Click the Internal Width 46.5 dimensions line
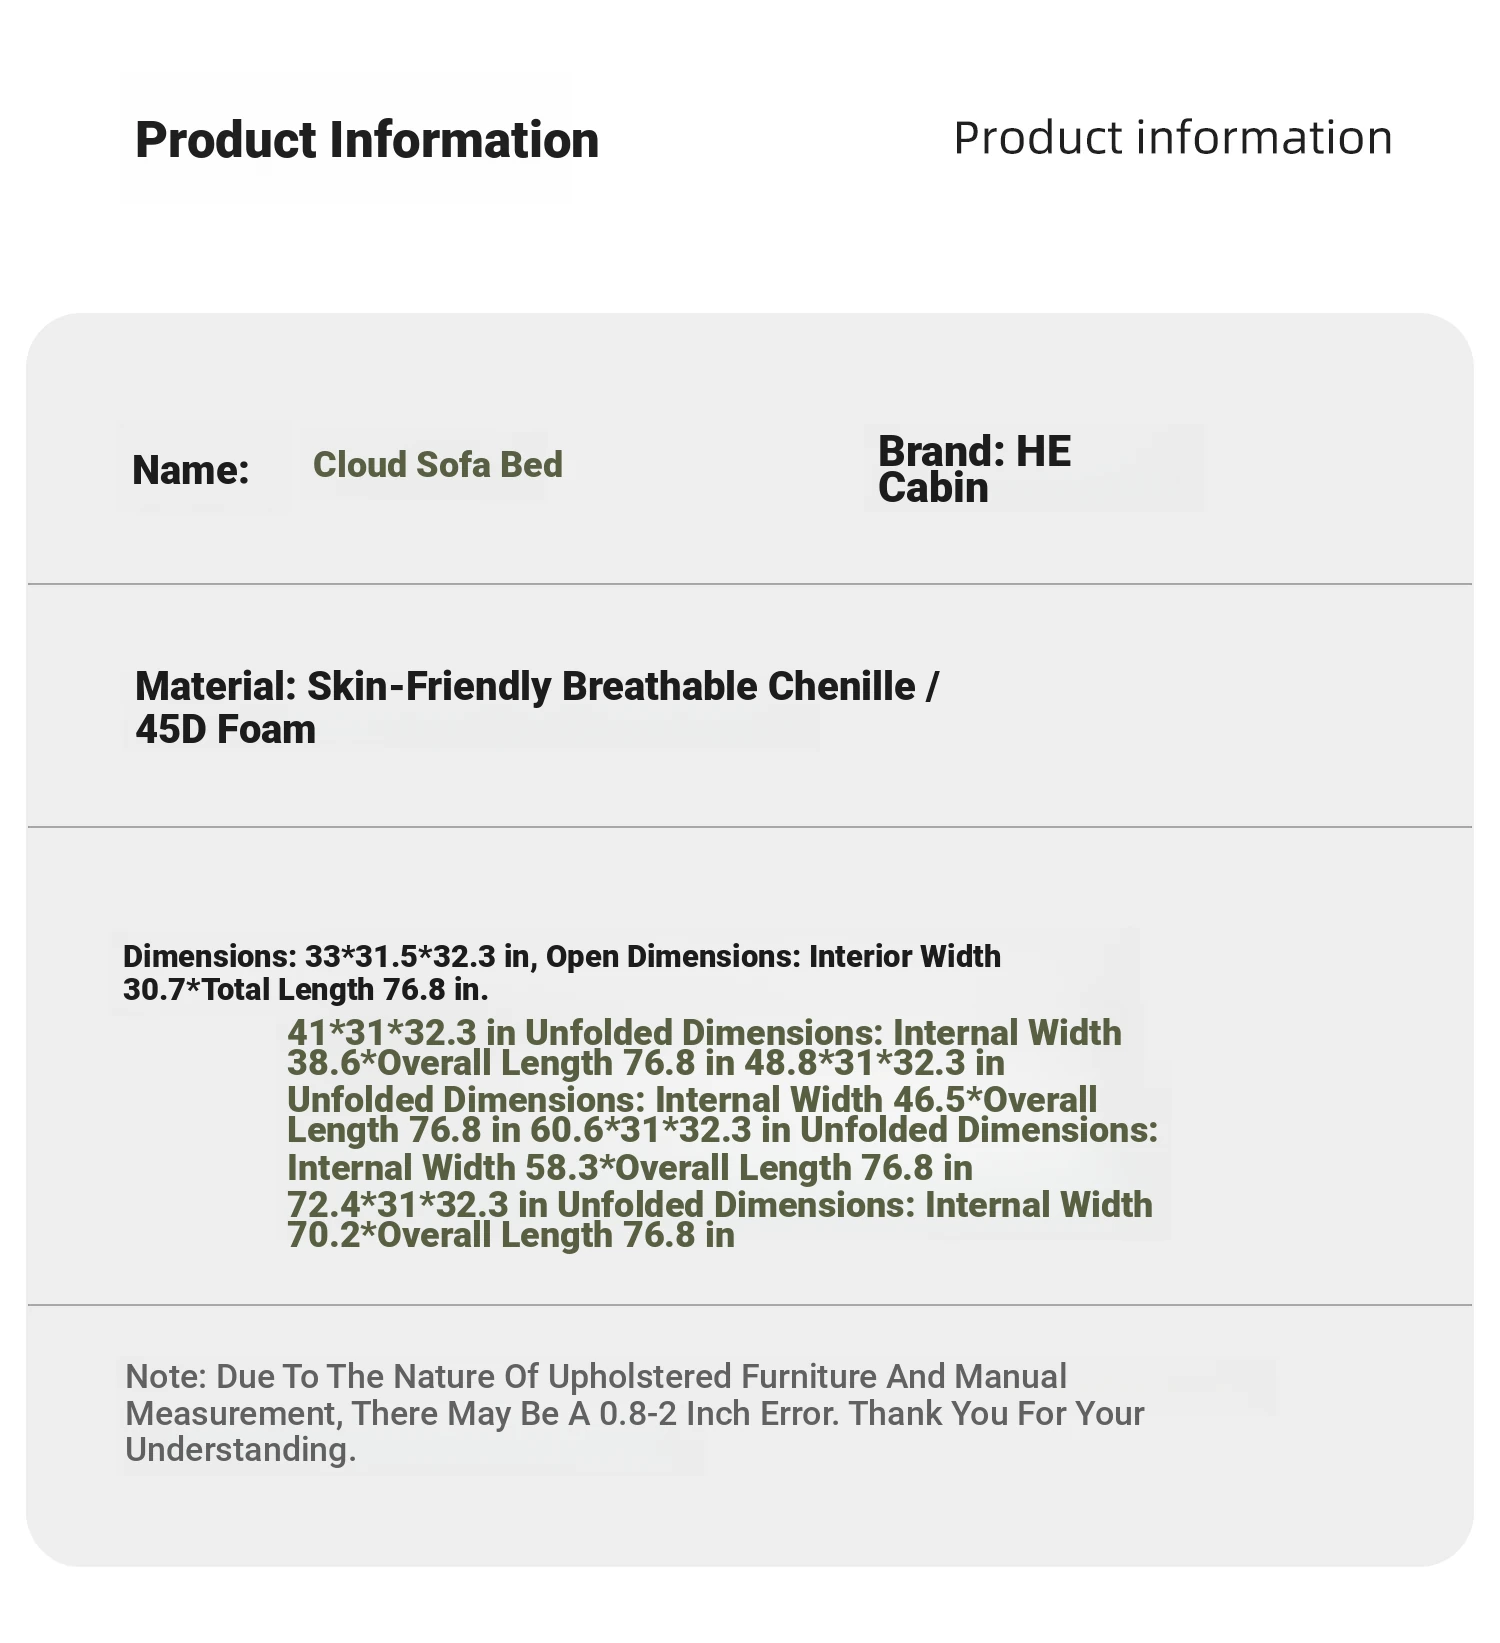 click(x=692, y=1099)
